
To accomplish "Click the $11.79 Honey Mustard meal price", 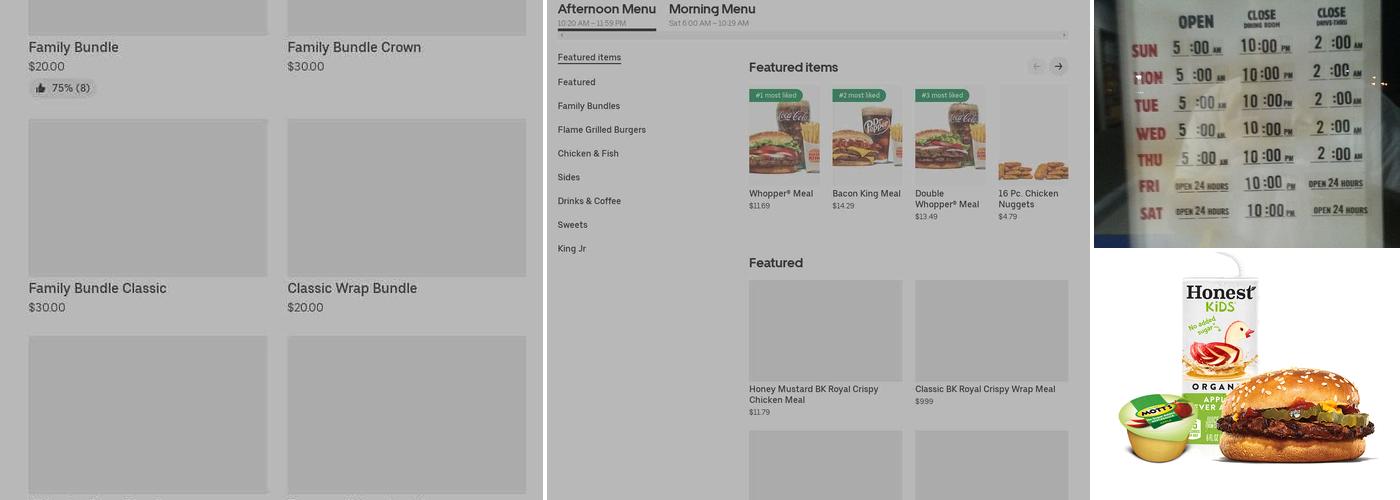I will click(x=760, y=412).
